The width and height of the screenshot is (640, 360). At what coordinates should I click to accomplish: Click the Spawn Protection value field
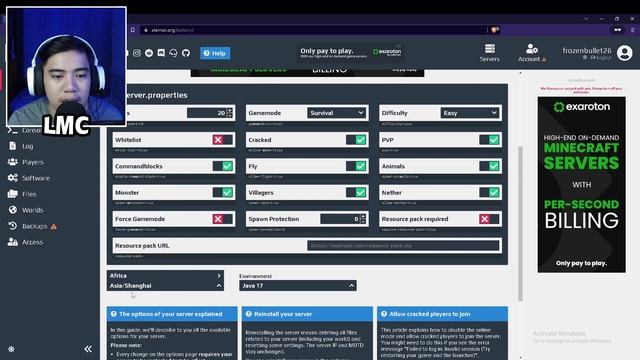340,219
